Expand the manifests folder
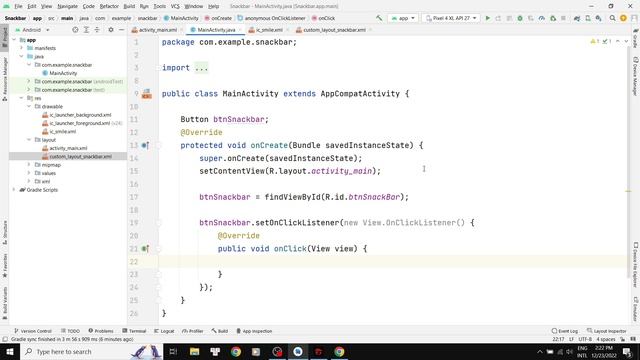The width and height of the screenshot is (640, 360). click(x=22, y=48)
